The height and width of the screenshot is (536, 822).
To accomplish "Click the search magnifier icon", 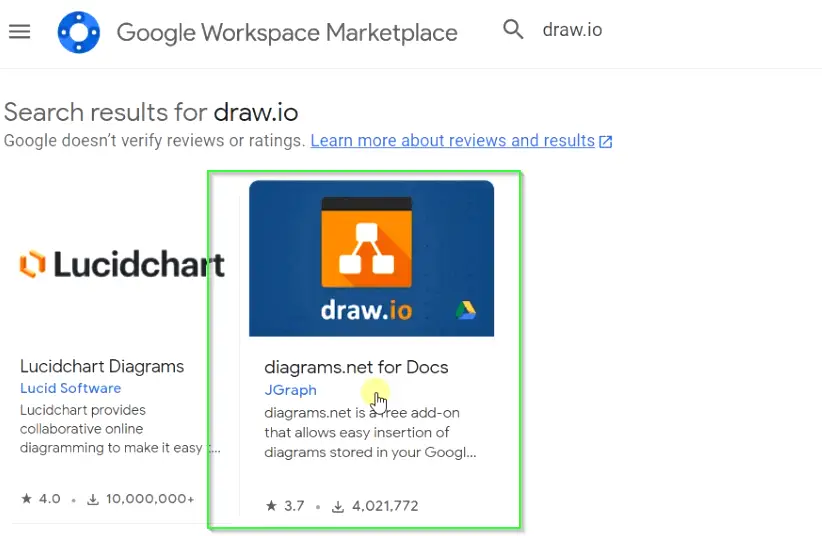I will (x=513, y=29).
